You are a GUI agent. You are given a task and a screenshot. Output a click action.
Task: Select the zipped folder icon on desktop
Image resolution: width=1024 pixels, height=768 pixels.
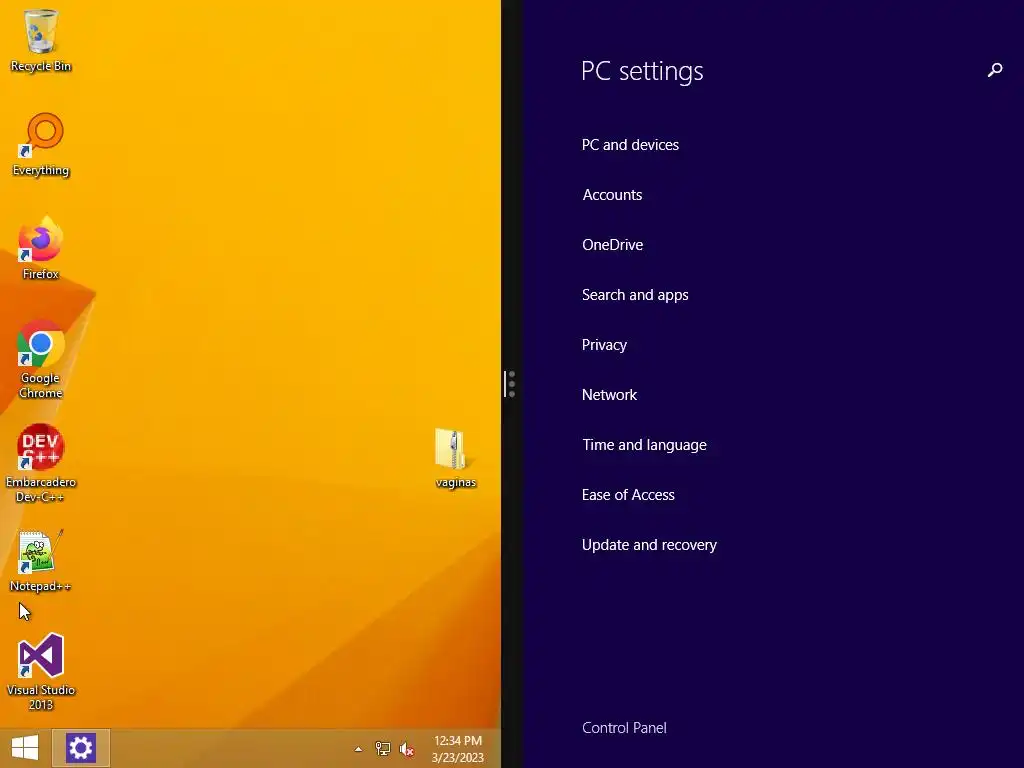(x=455, y=458)
